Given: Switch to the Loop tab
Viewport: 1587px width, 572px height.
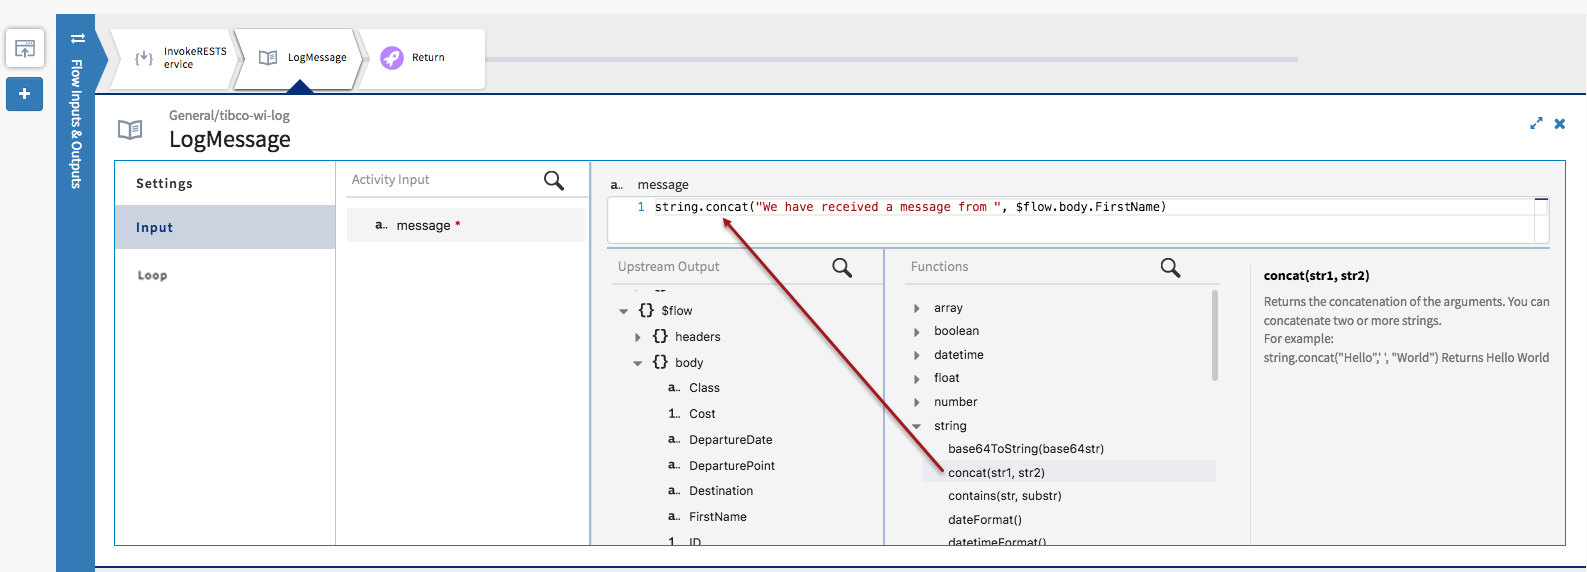Looking at the screenshot, I should click(x=152, y=276).
